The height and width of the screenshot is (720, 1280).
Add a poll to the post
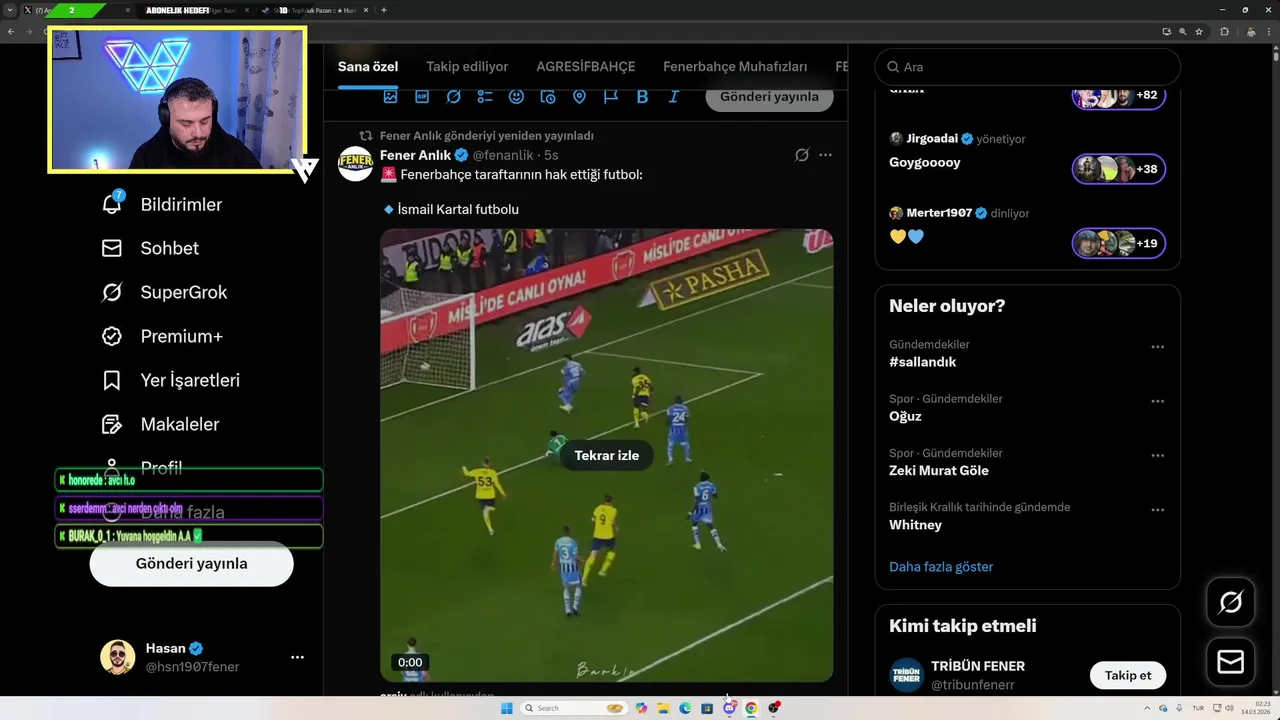click(485, 97)
